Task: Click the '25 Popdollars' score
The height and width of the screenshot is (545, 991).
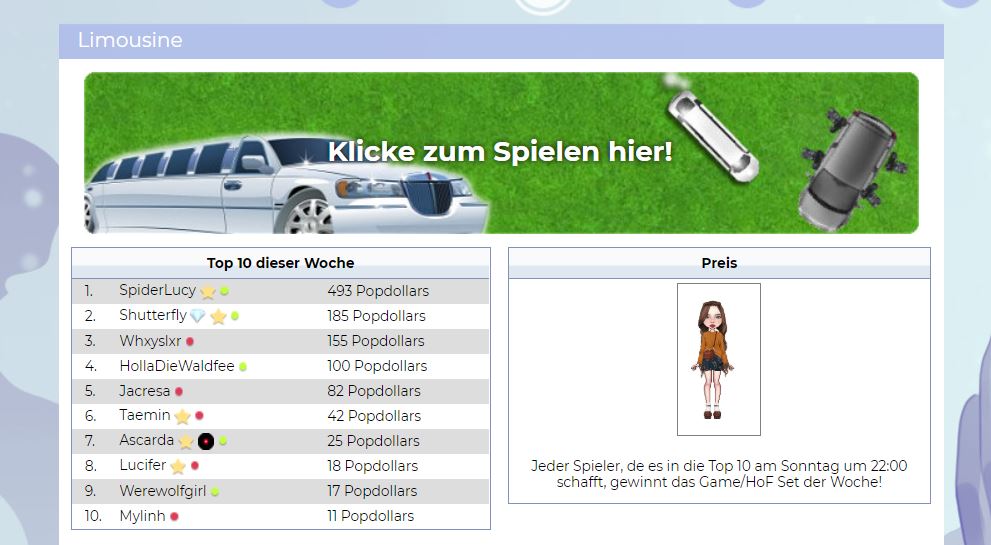Action: (373, 441)
